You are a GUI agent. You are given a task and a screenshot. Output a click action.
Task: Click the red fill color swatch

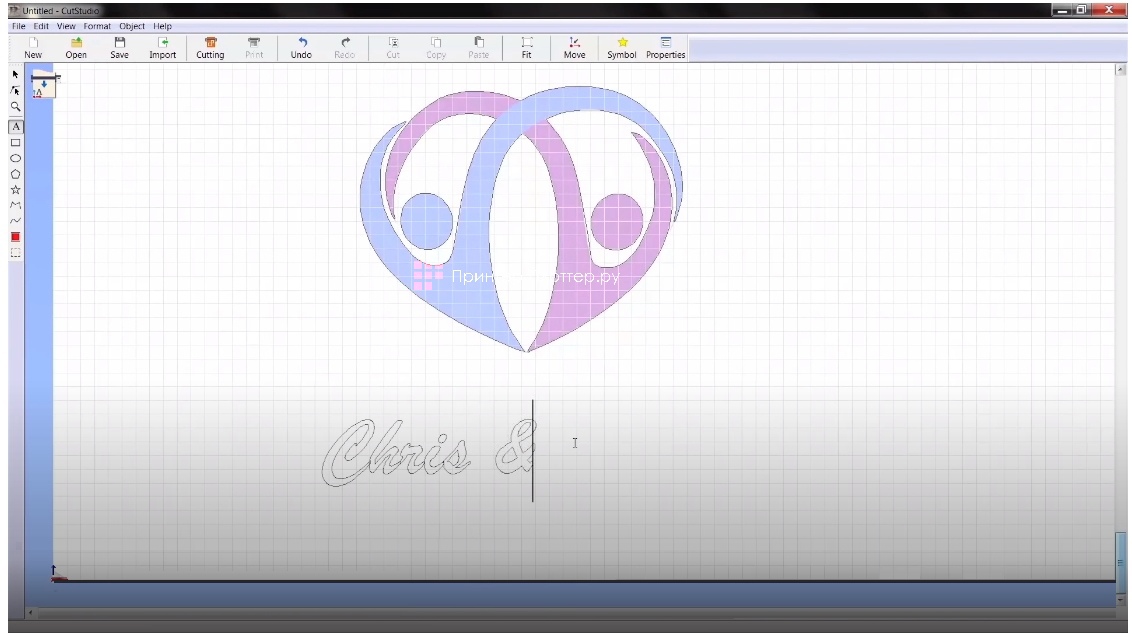pos(16,237)
